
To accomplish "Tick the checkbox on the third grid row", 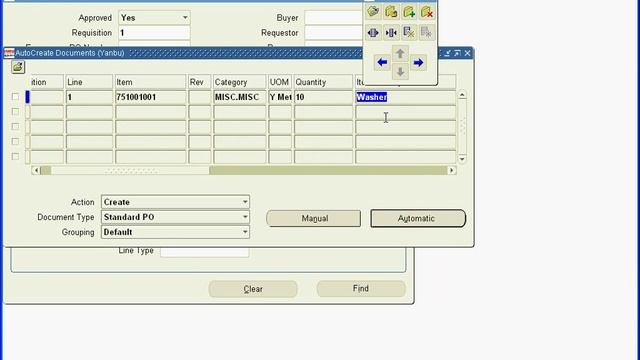I will (x=15, y=127).
